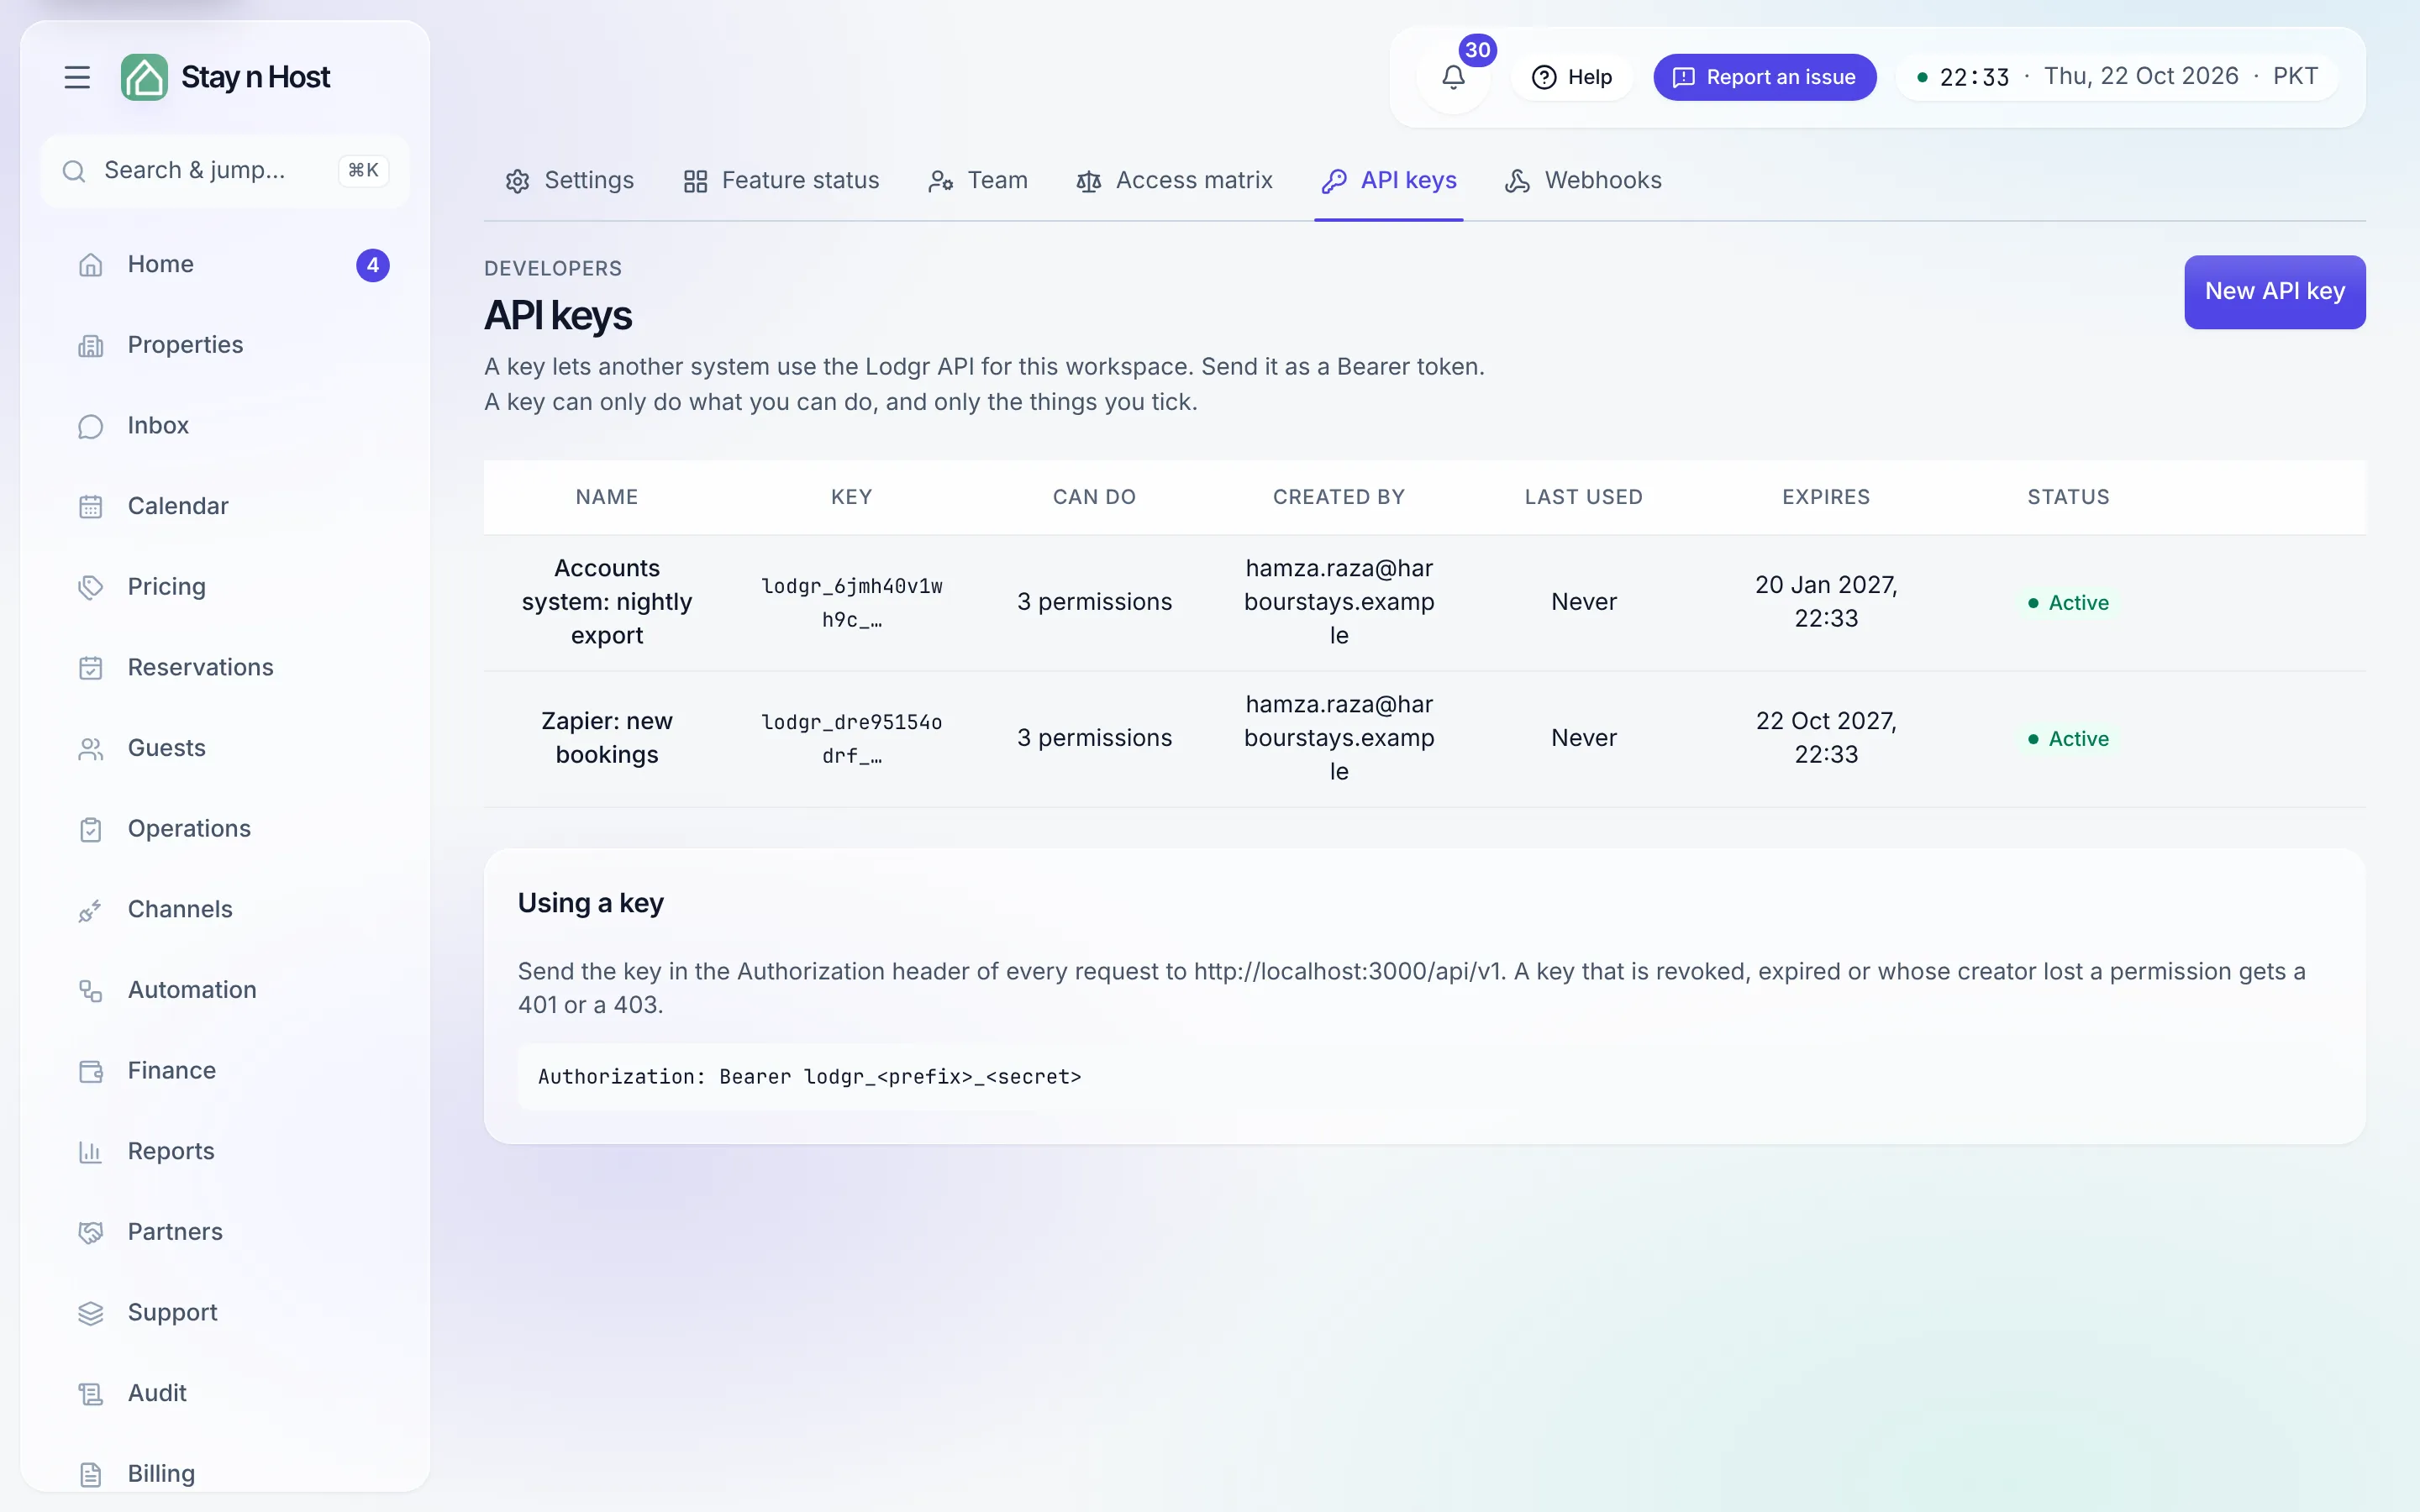Click the Operations clipboard icon

[x=91, y=829]
